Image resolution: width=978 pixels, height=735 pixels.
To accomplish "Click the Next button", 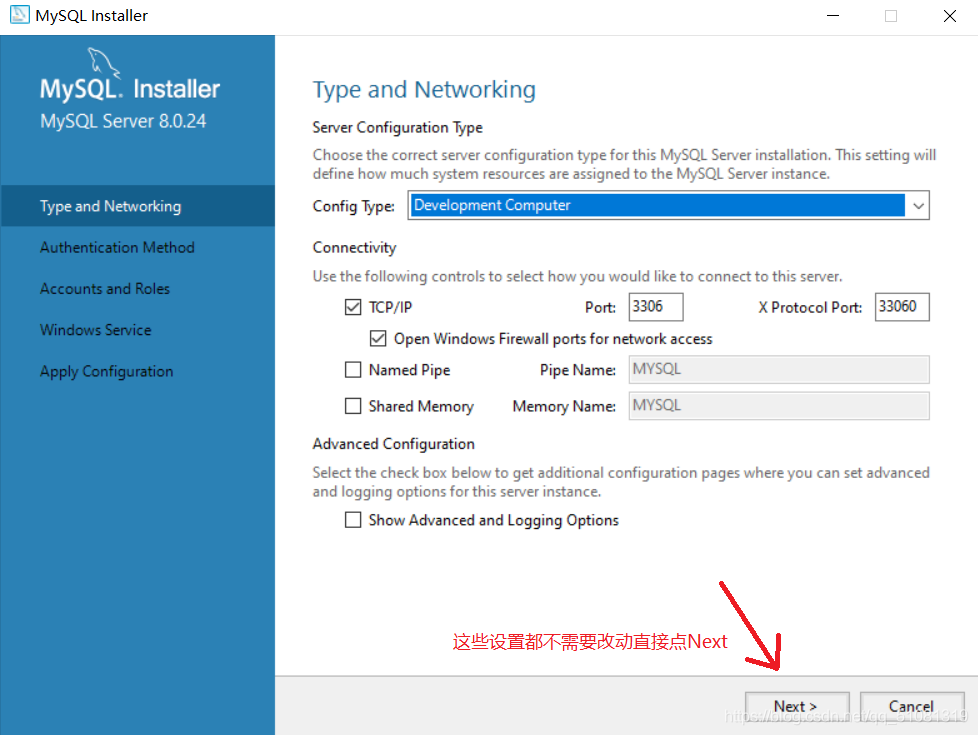I will pyautogui.click(x=796, y=706).
